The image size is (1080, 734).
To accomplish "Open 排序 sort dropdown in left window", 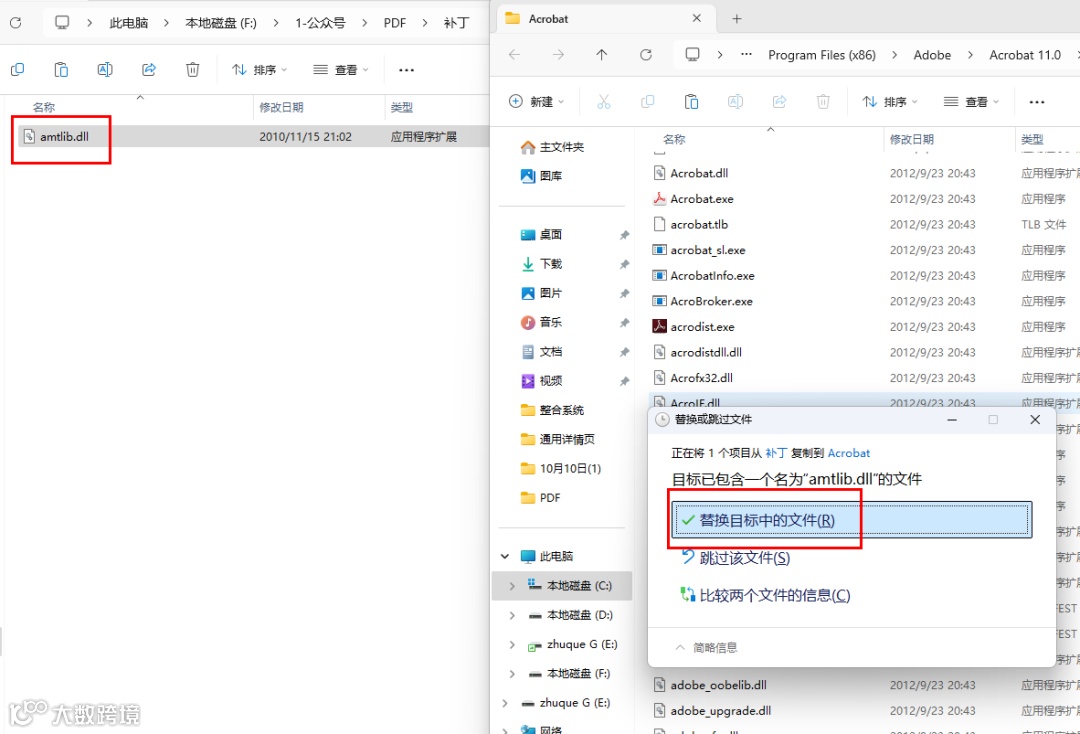I will [259, 70].
